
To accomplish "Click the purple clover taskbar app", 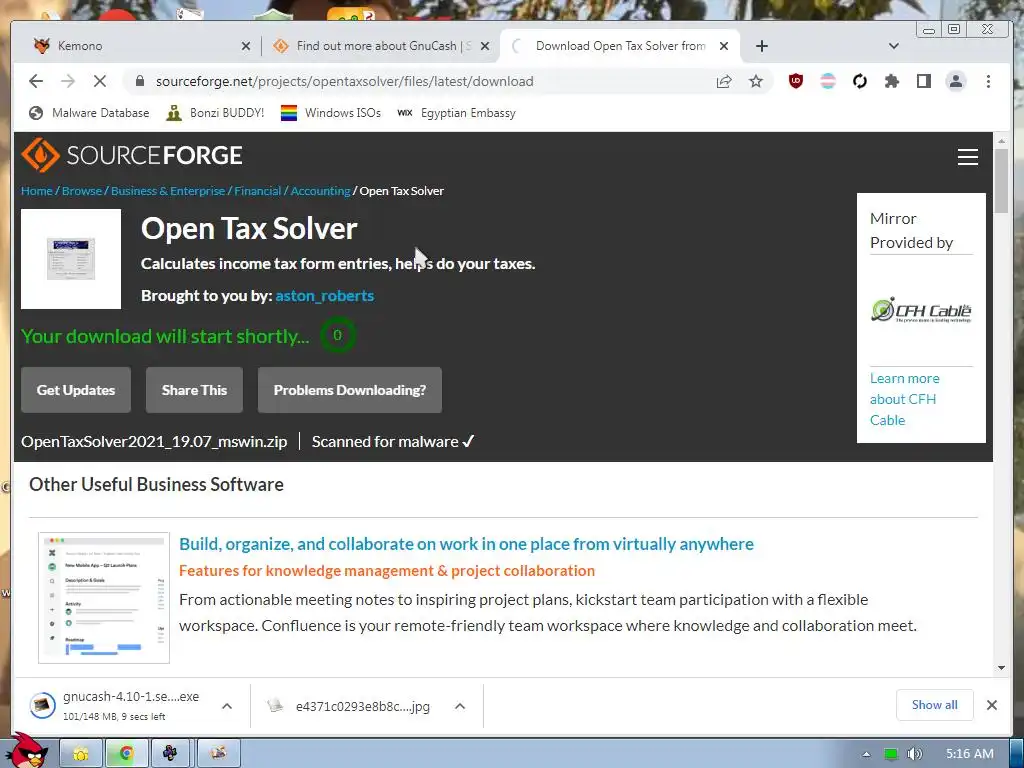I will pyautogui.click(x=170, y=754).
